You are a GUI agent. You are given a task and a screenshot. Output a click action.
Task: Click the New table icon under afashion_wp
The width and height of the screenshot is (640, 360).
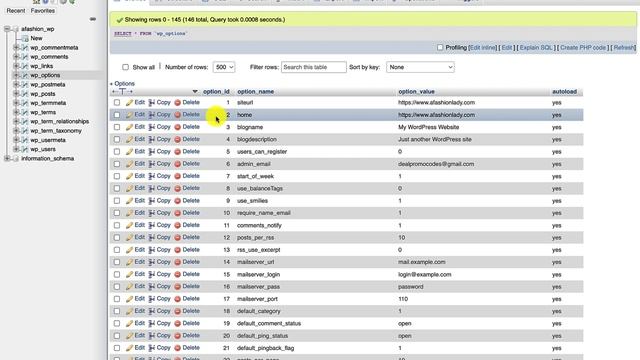tap(25, 38)
